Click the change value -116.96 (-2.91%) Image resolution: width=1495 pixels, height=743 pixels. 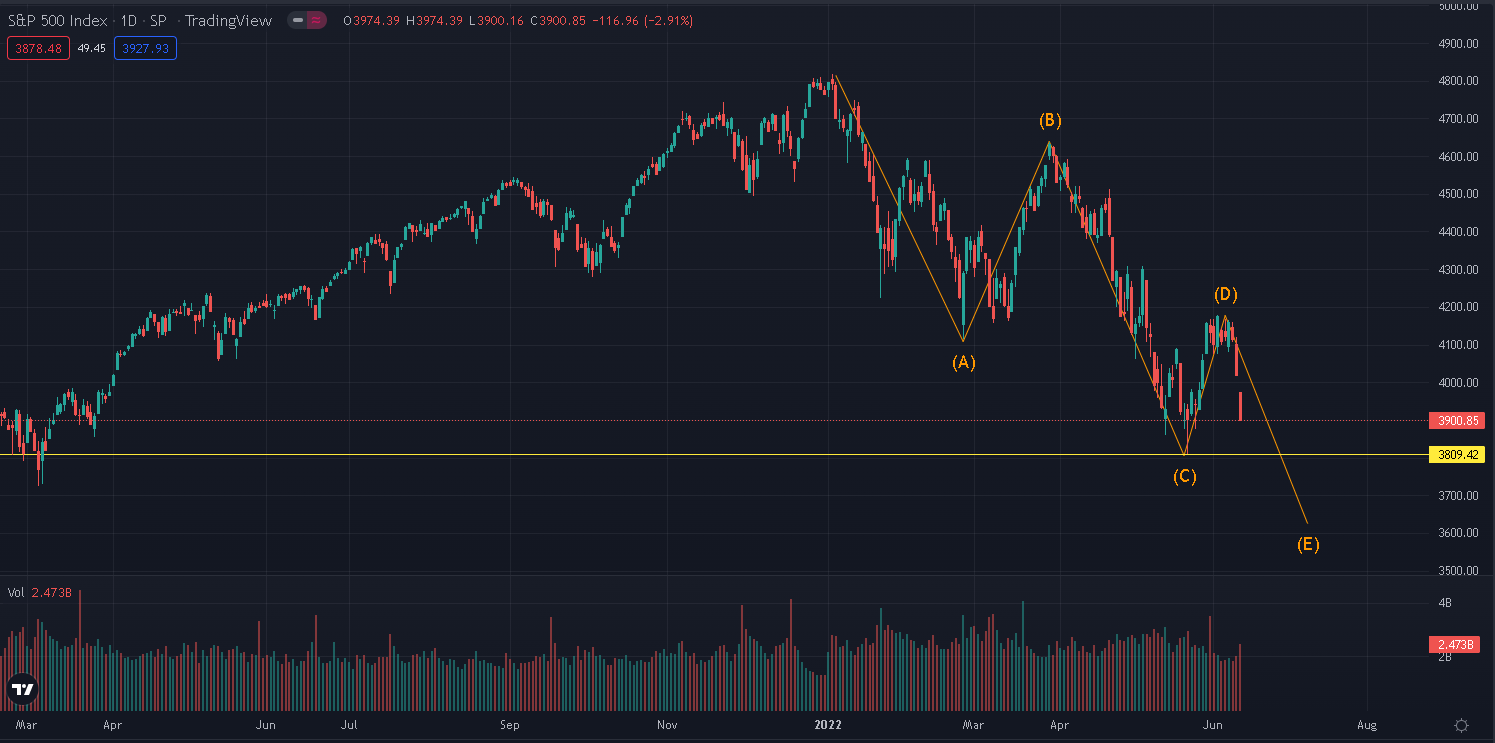(642, 20)
